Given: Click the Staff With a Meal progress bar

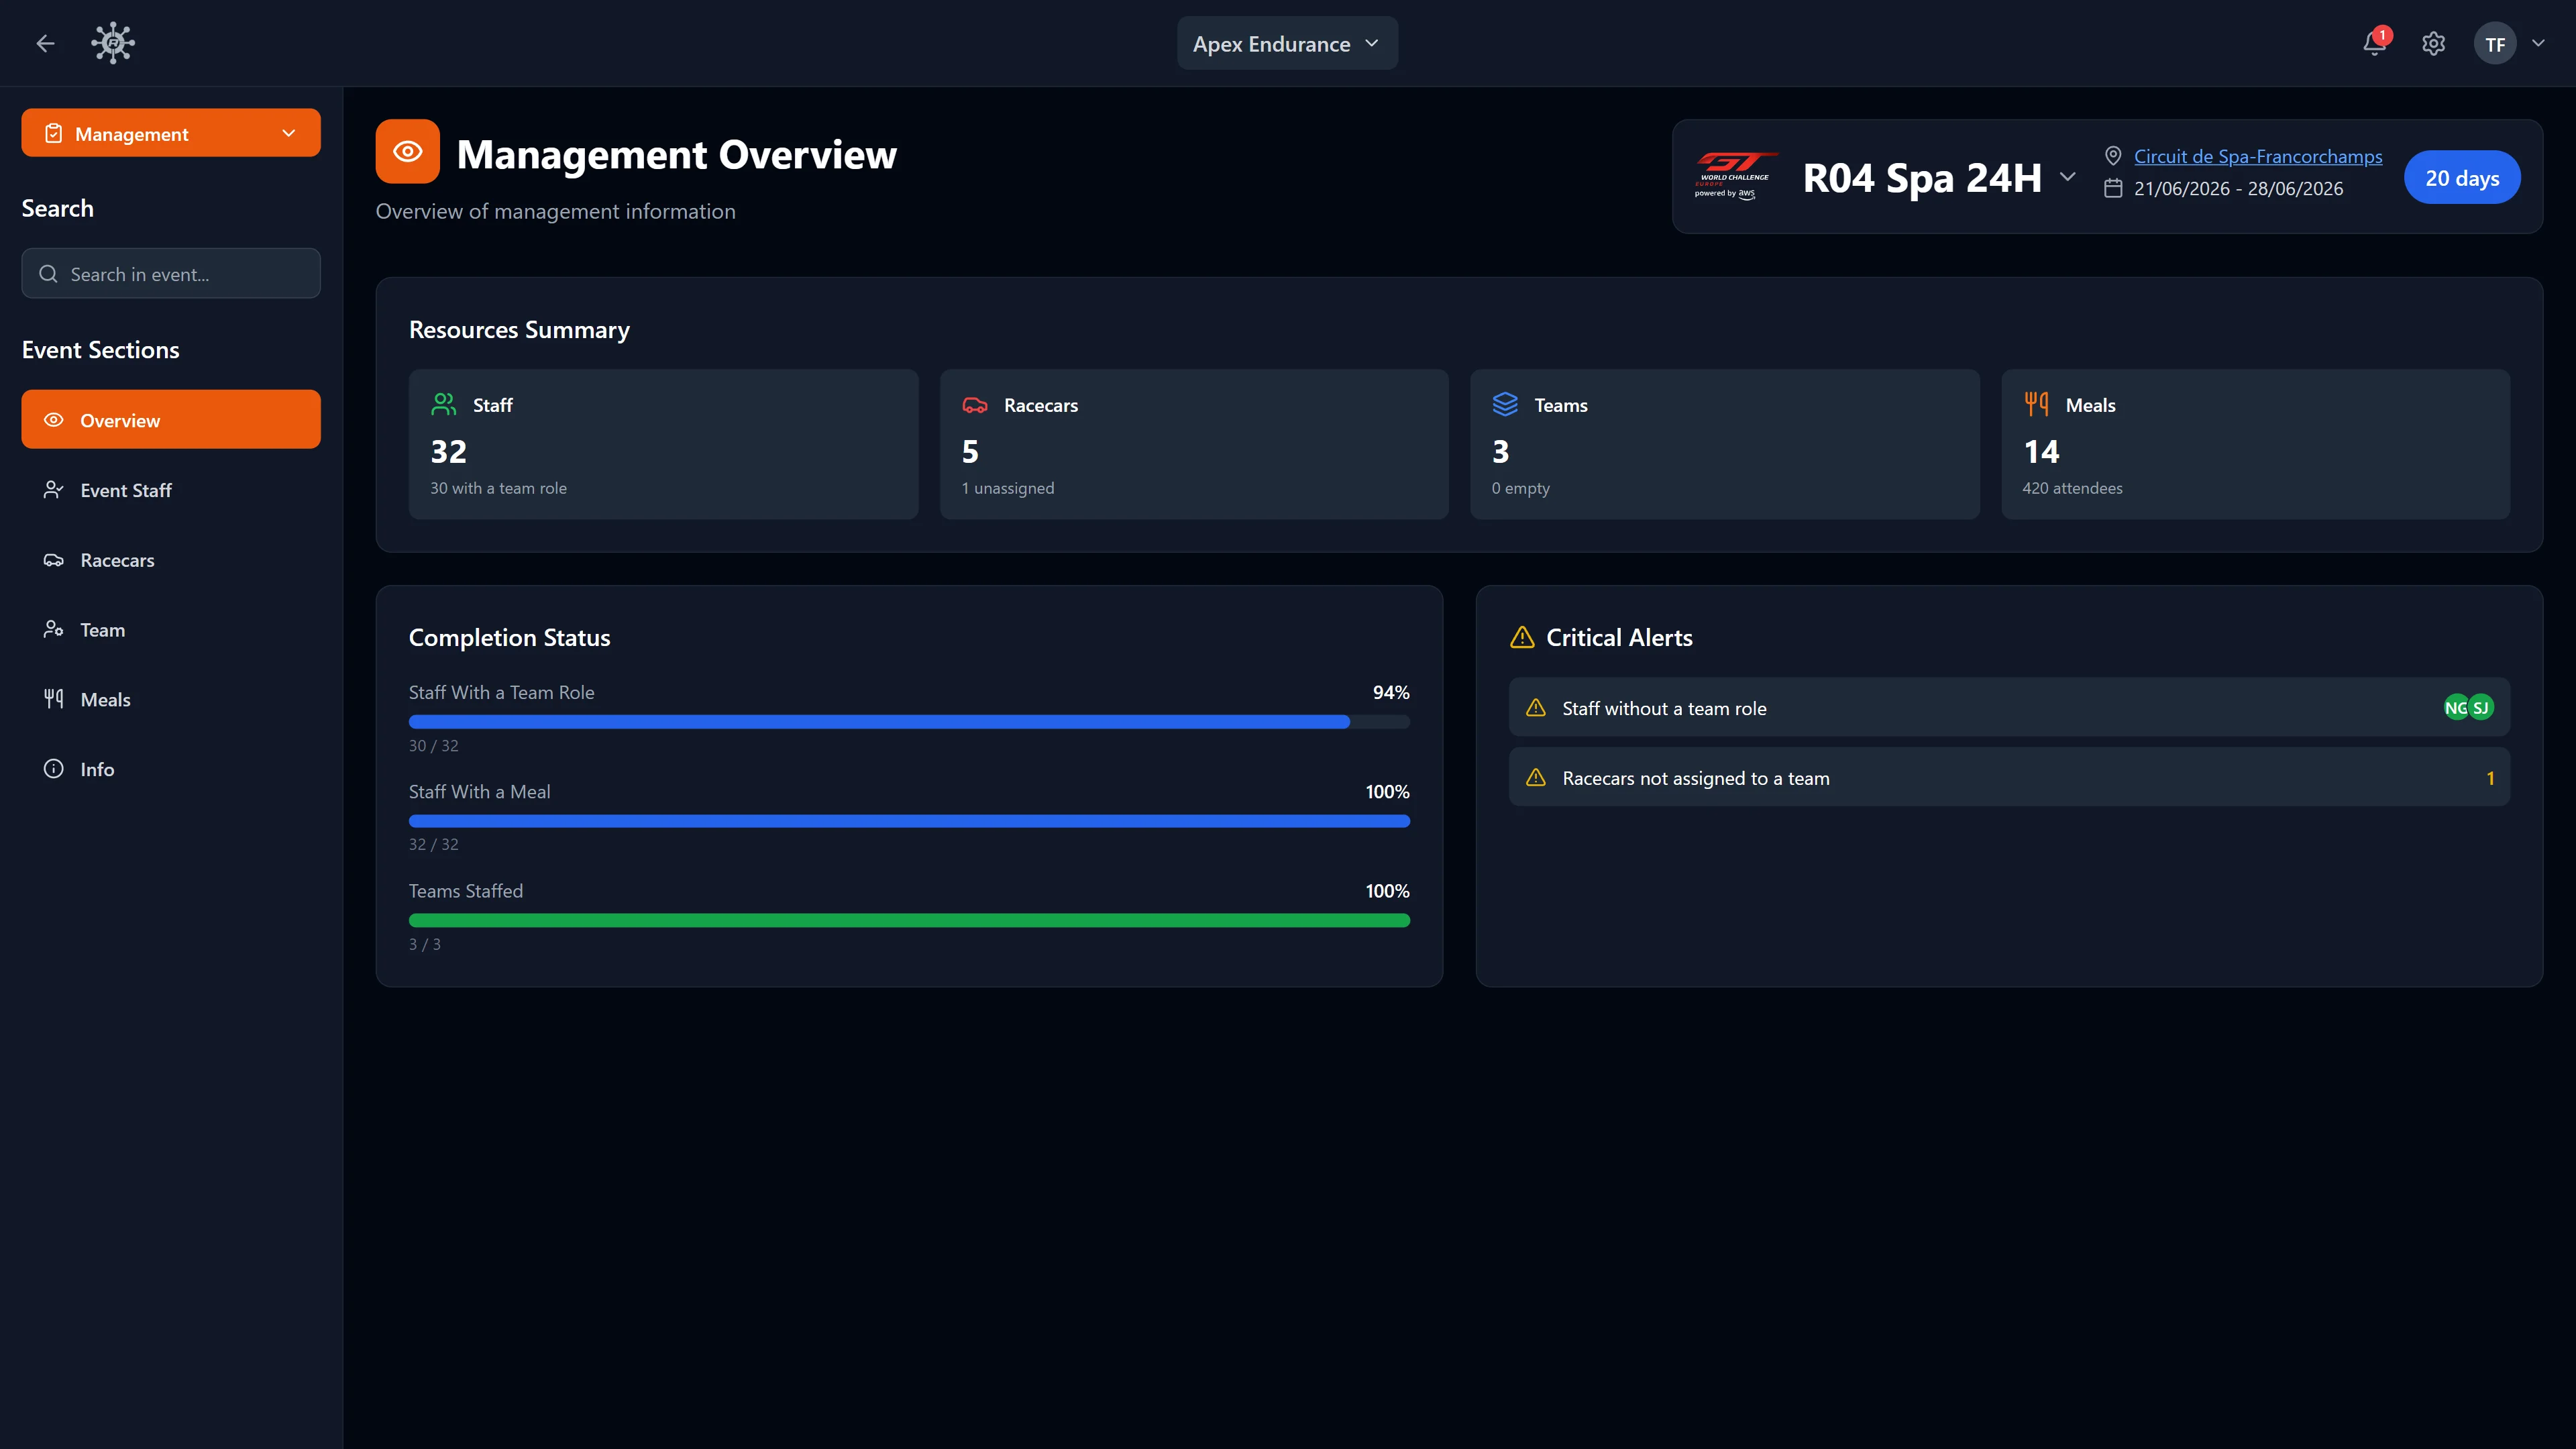Looking at the screenshot, I should (909, 821).
